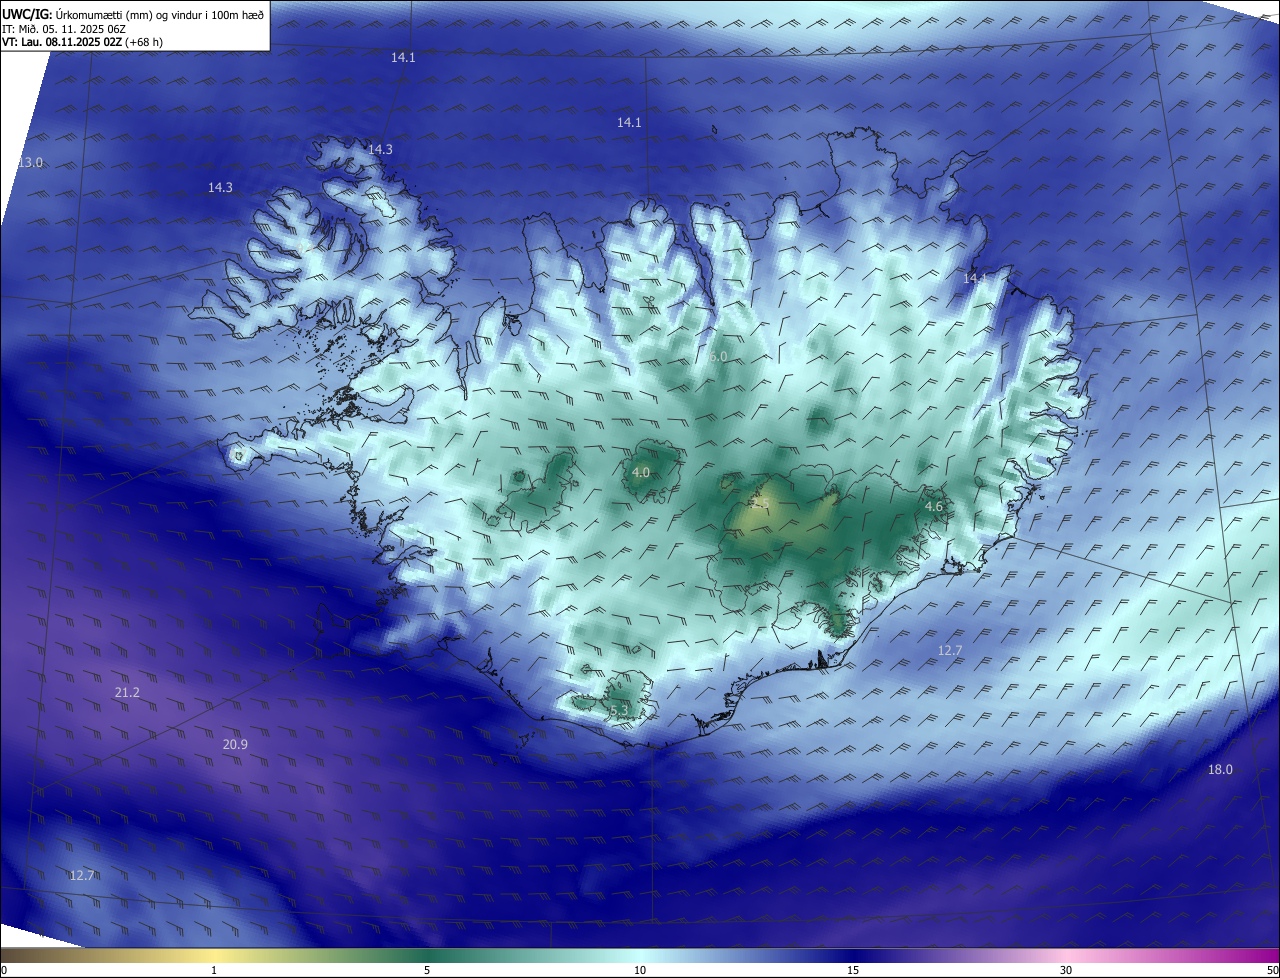Click the 'VT: Lau. 08.11.2025 02Z (+68 h)' line

82,42
